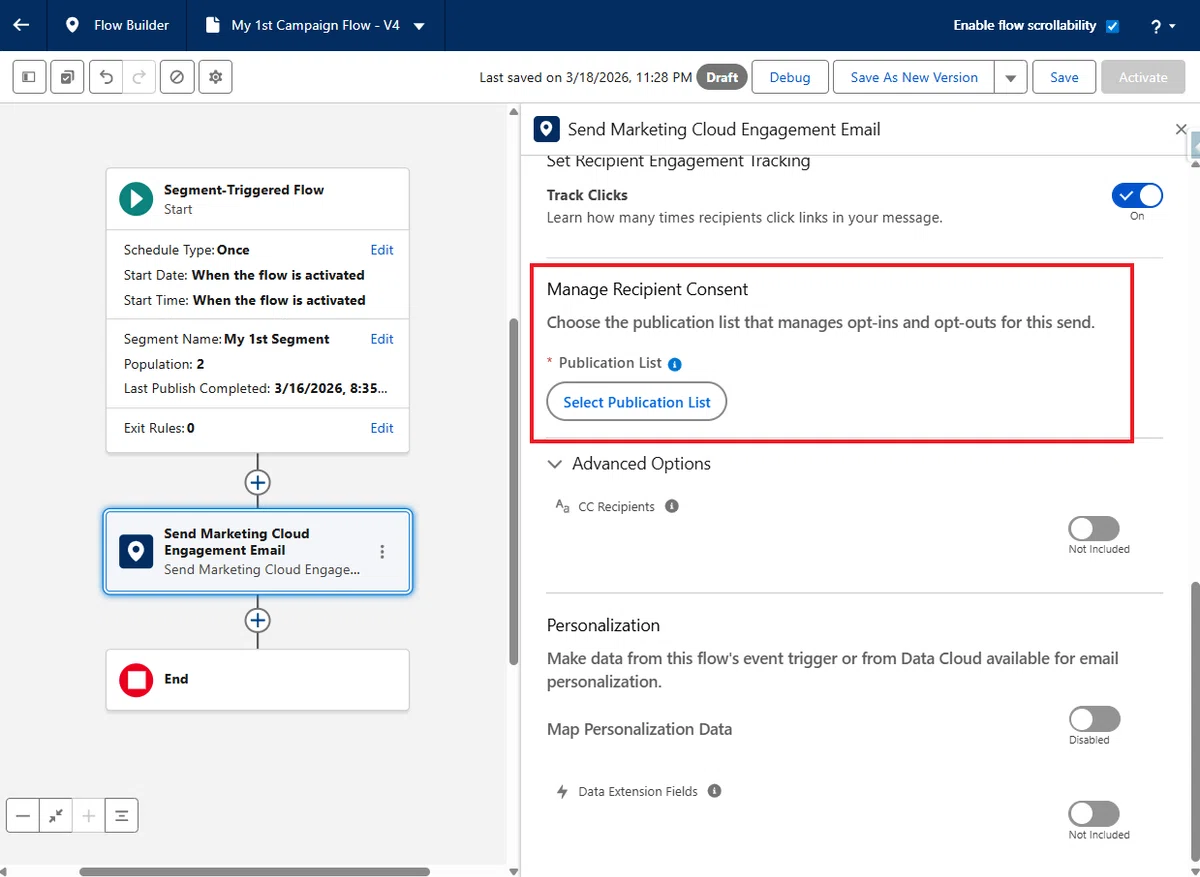This screenshot has width=1200, height=877.
Task: Click the panel header location pin icon
Action: tap(547, 129)
